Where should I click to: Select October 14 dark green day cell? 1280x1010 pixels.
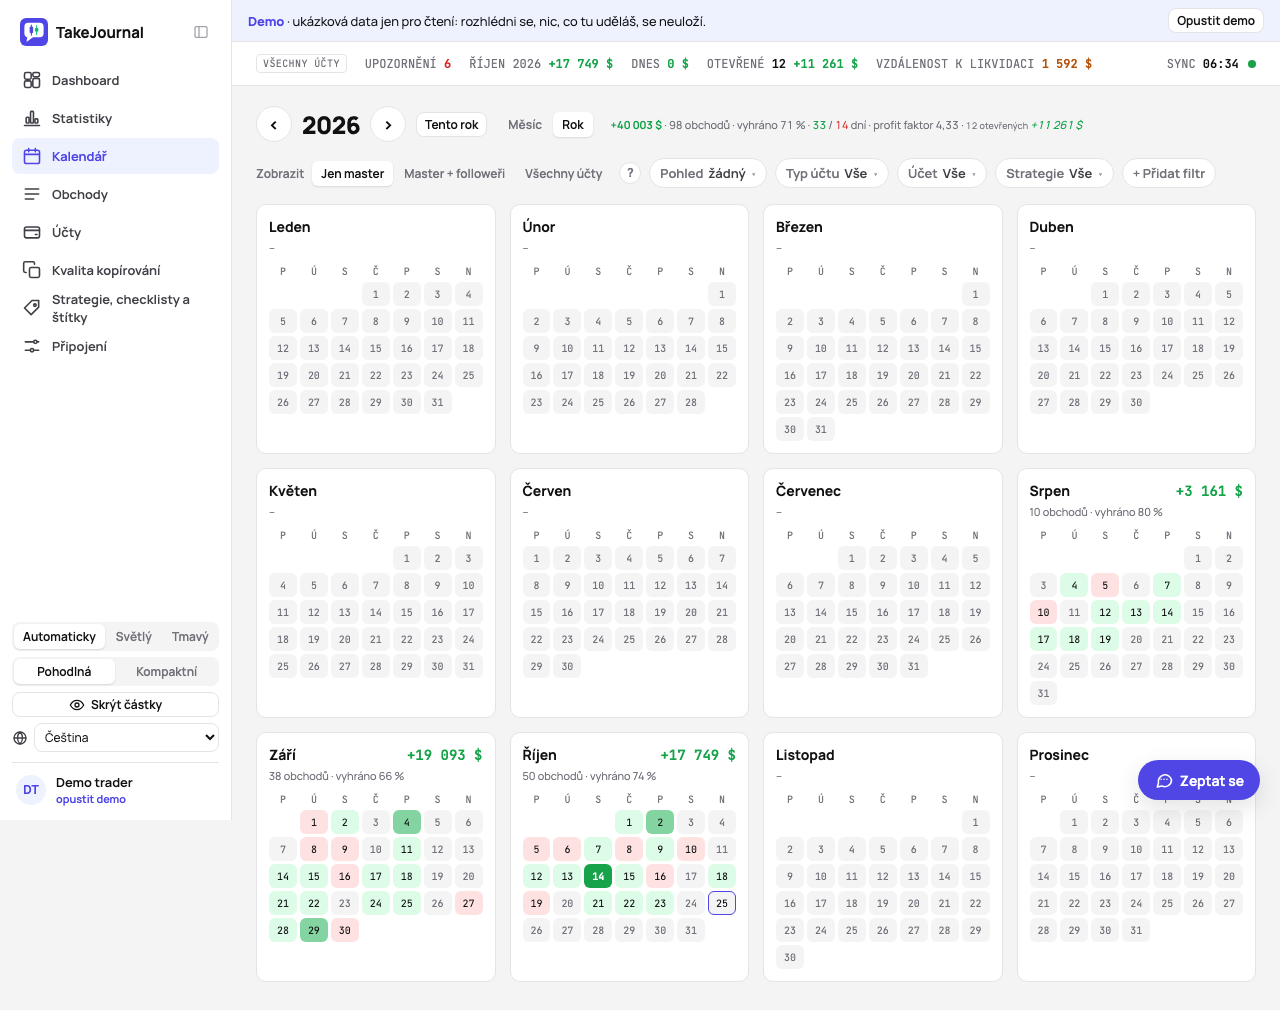pos(598,876)
